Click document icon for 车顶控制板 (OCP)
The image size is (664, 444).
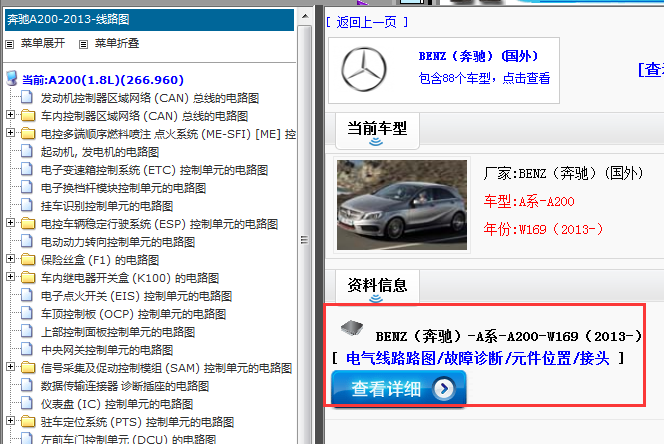[x=27, y=313]
